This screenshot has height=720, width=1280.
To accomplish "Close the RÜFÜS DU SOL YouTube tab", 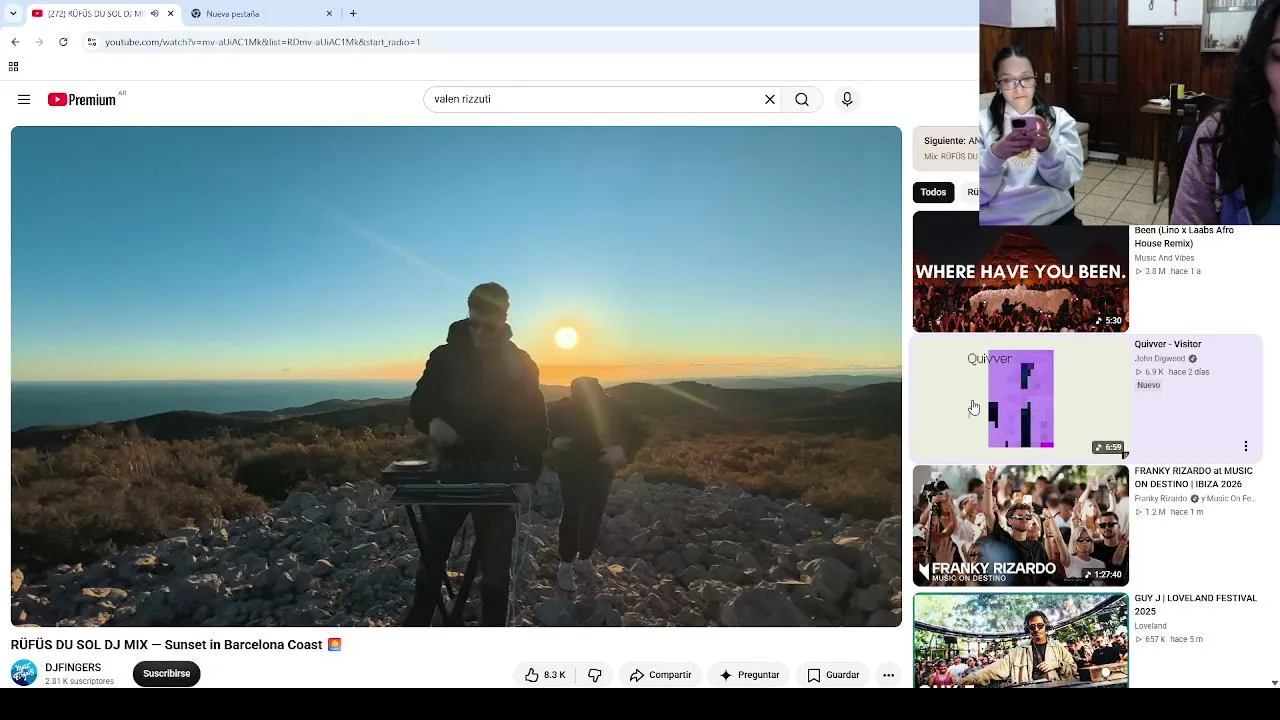I will (170, 14).
